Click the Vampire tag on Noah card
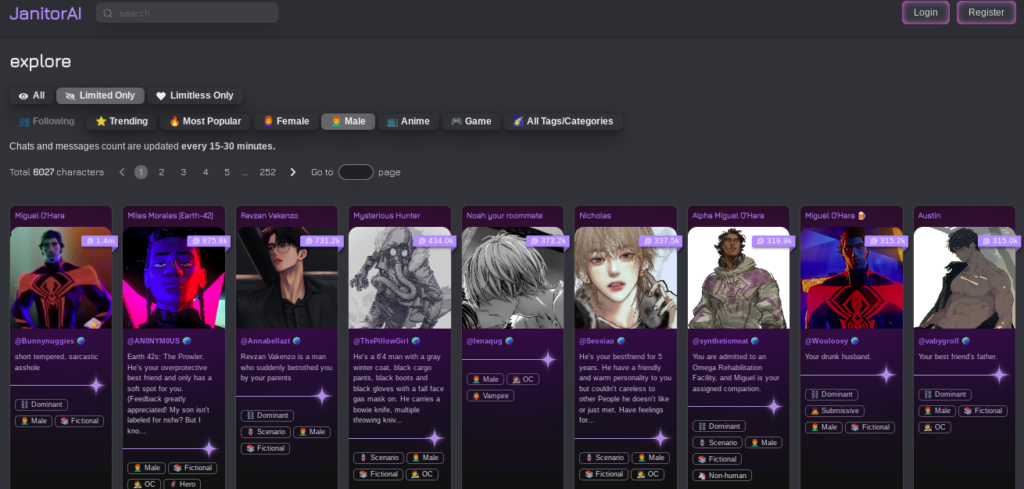The image size is (1024, 489). 490,396
